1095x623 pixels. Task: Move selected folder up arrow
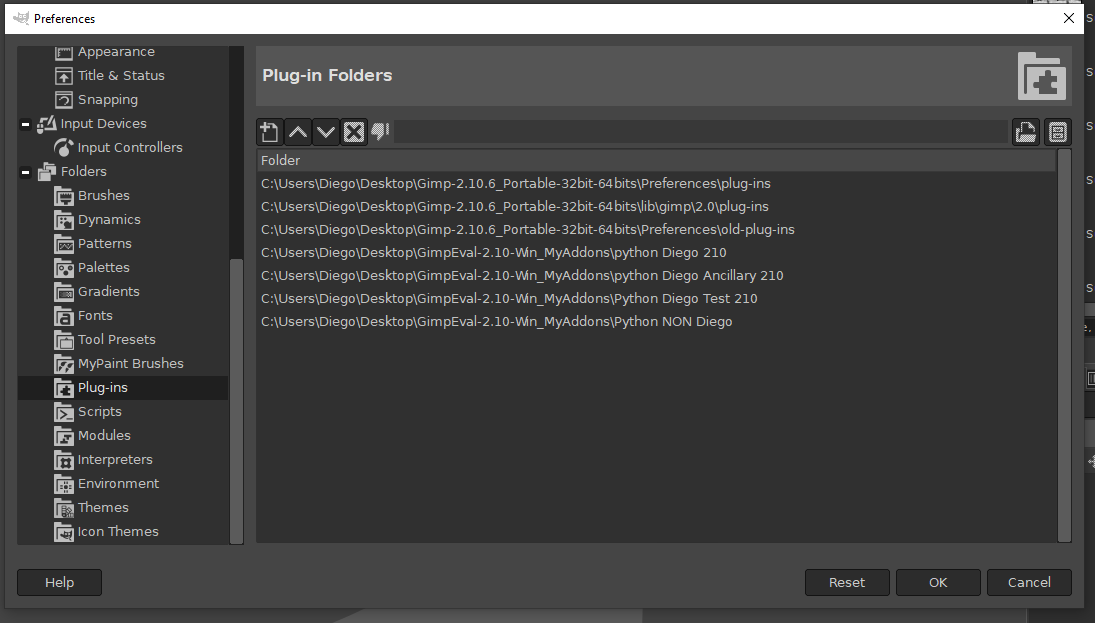click(x=298, y=132)
